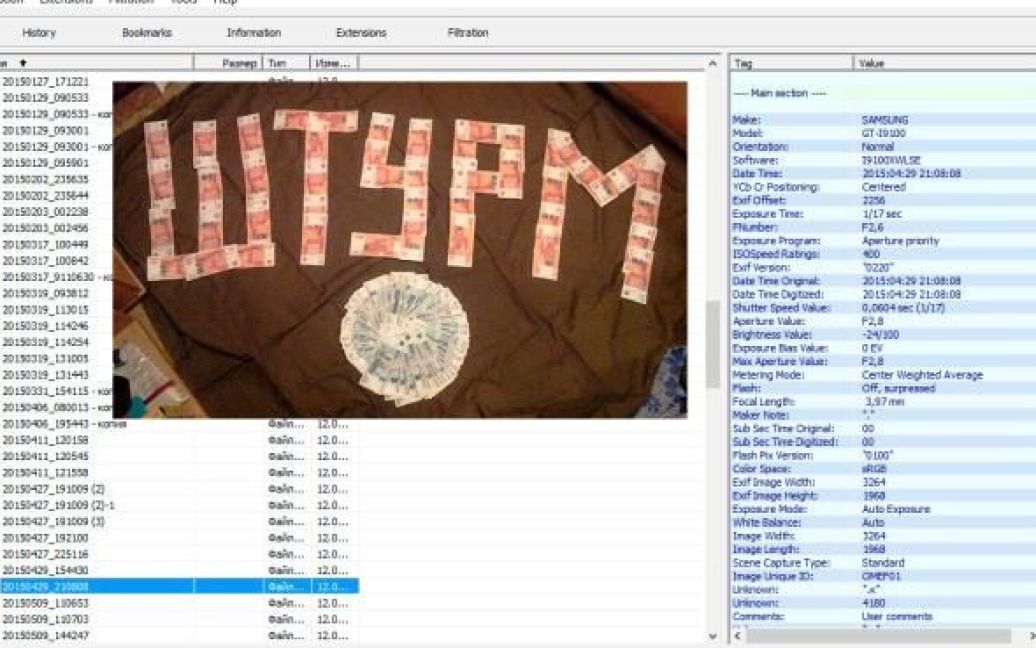Sort files by the Размер column
1036x648 pixels.
[228, 63]
